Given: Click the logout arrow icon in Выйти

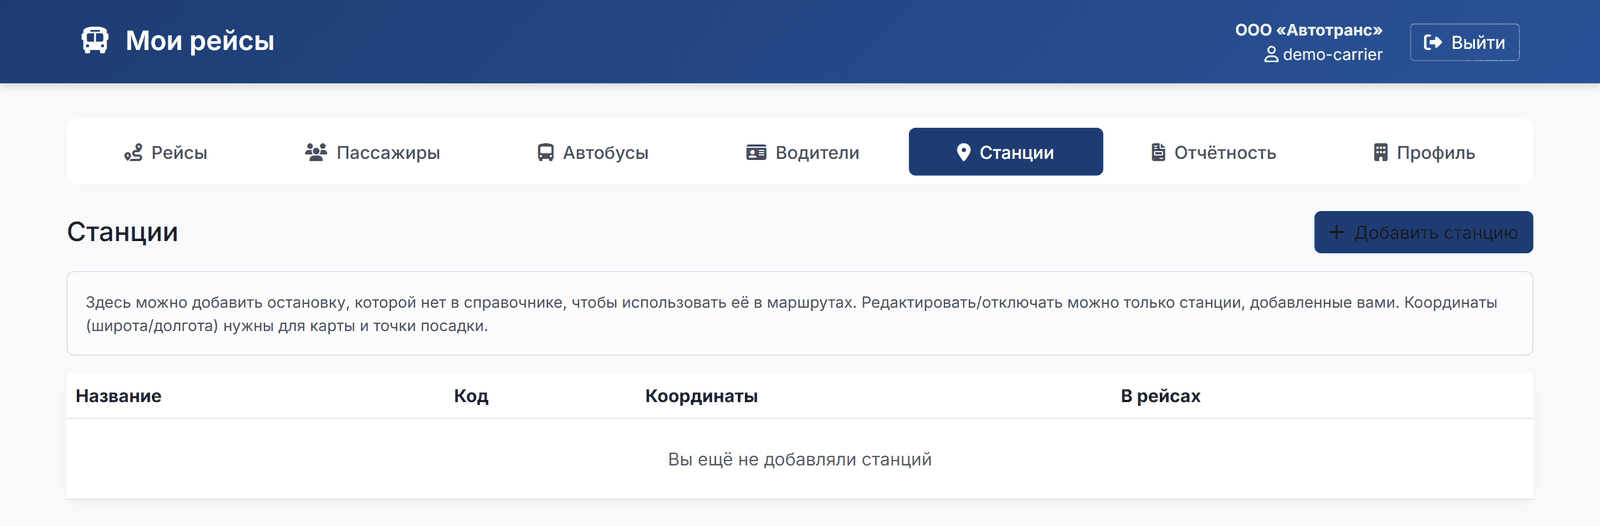Looking at the screenshot, I should tap(1433, 42).
